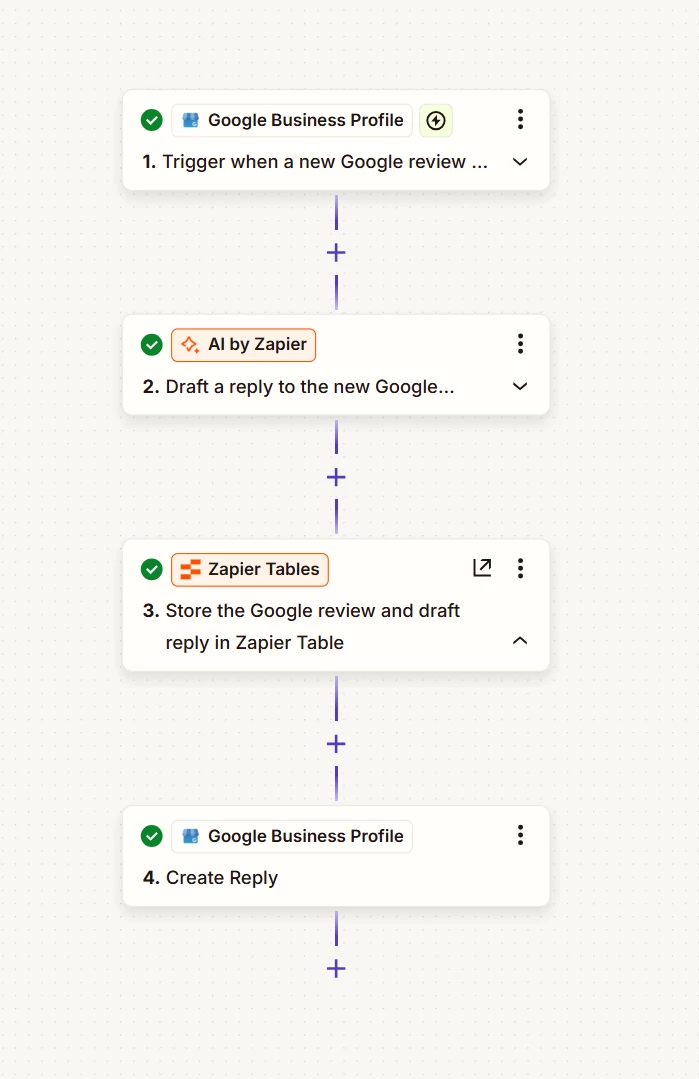Open three-dot menu on AI by Zapier step
This screenshot has height=1079, width=699.
coord(520,344)
